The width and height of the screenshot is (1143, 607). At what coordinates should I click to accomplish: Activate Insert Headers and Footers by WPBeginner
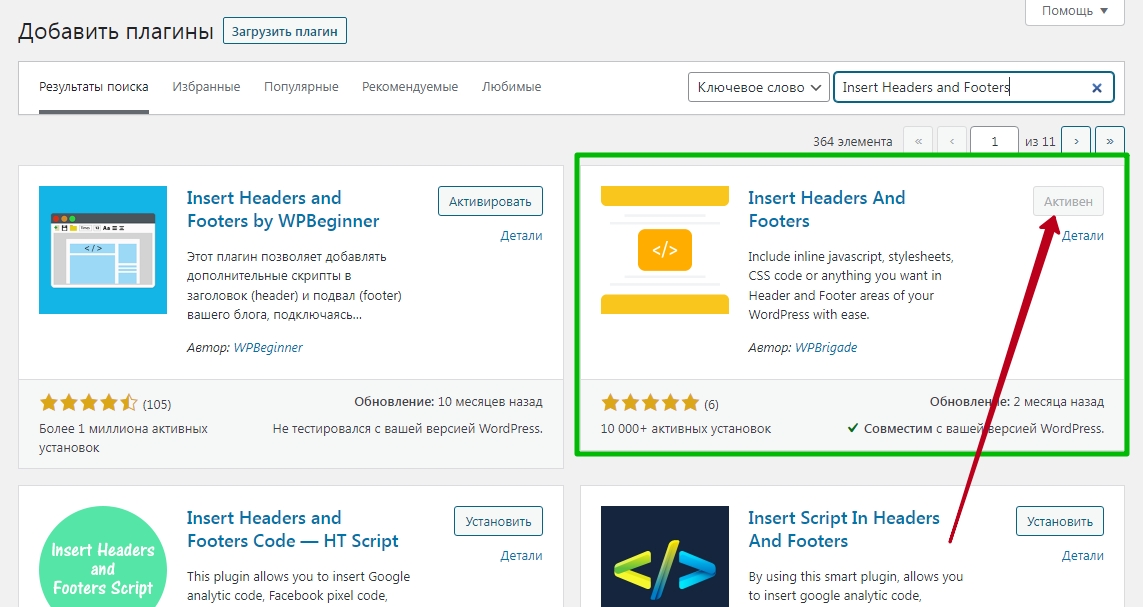tap(490, 201)
